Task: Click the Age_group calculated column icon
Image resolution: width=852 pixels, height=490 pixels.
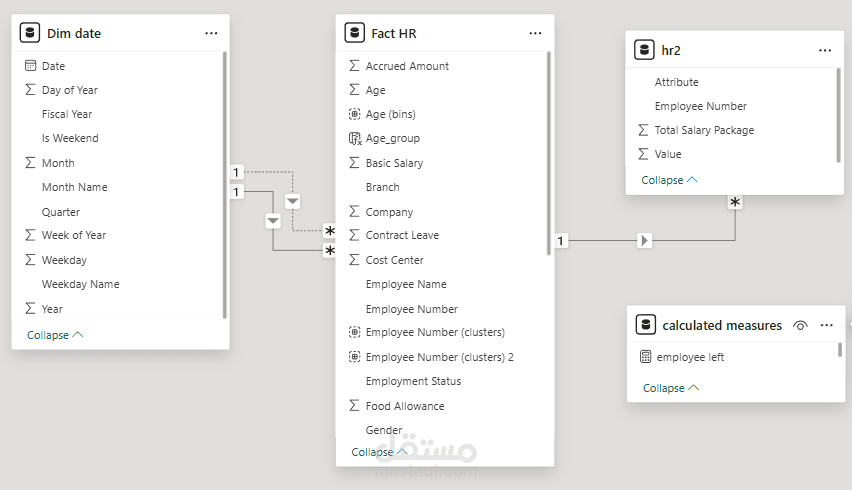Action: [354, 138]
